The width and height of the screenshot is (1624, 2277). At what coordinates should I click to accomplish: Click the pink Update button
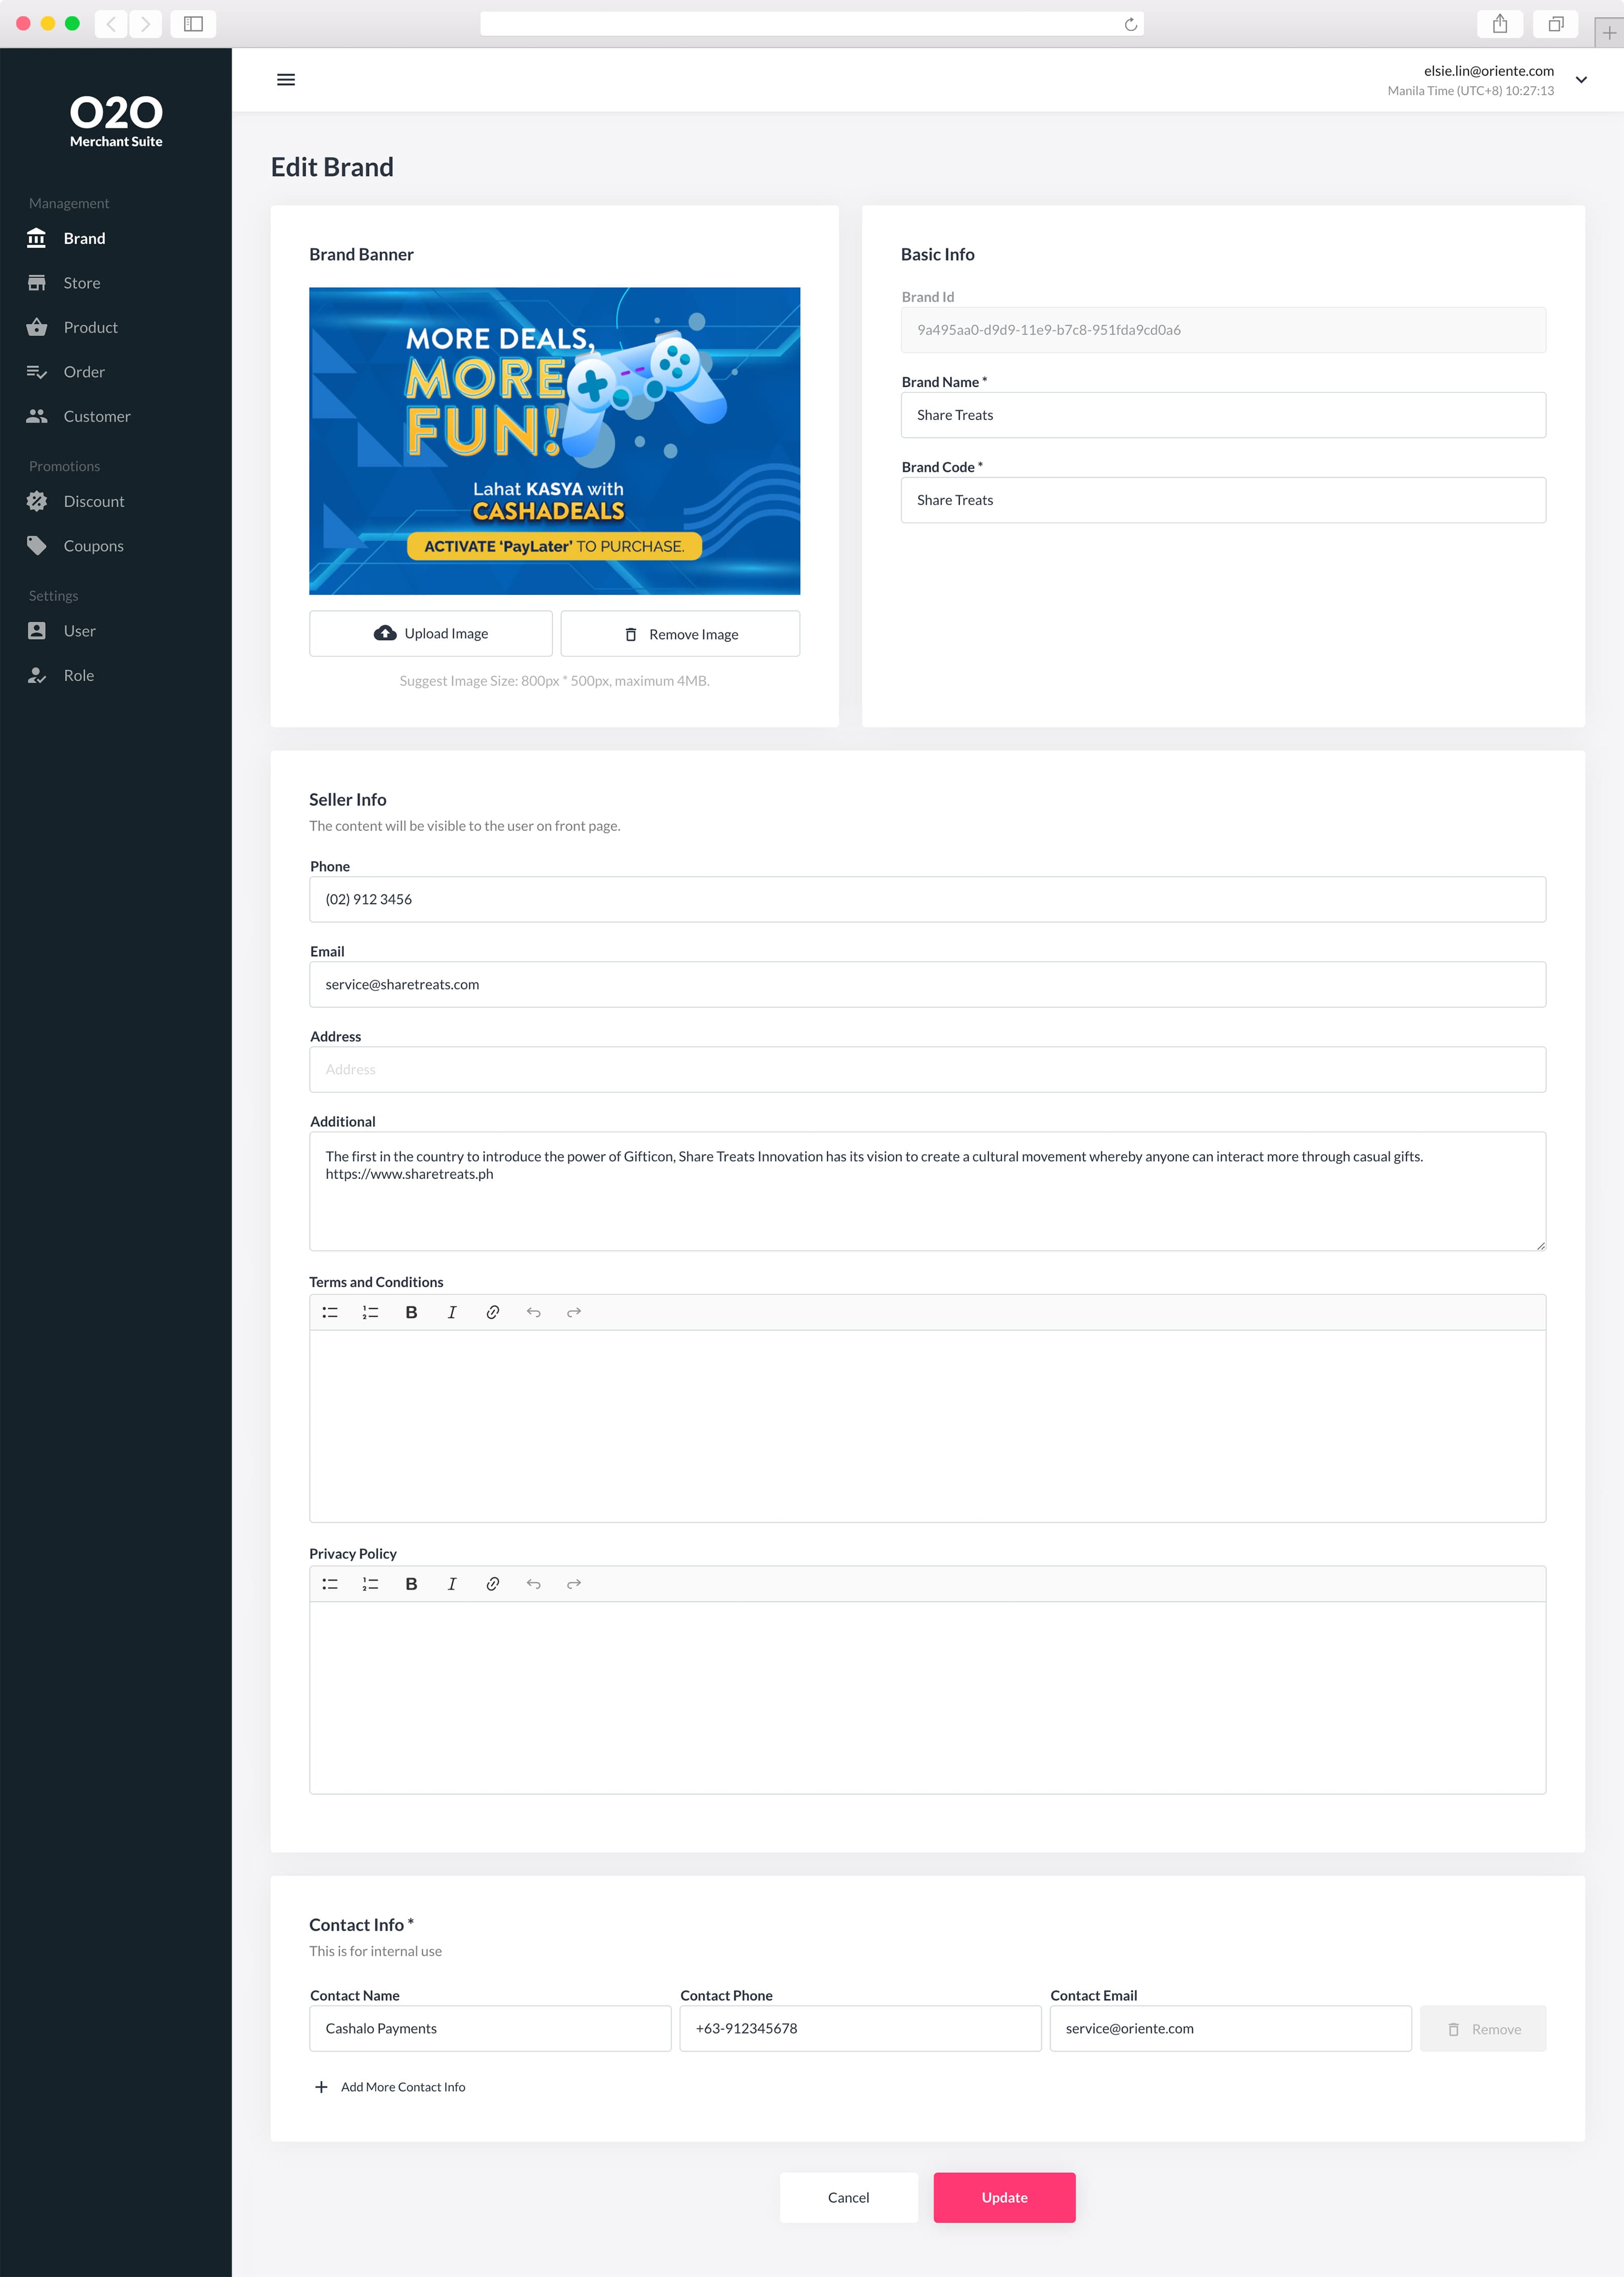tap(1004, 2197)
